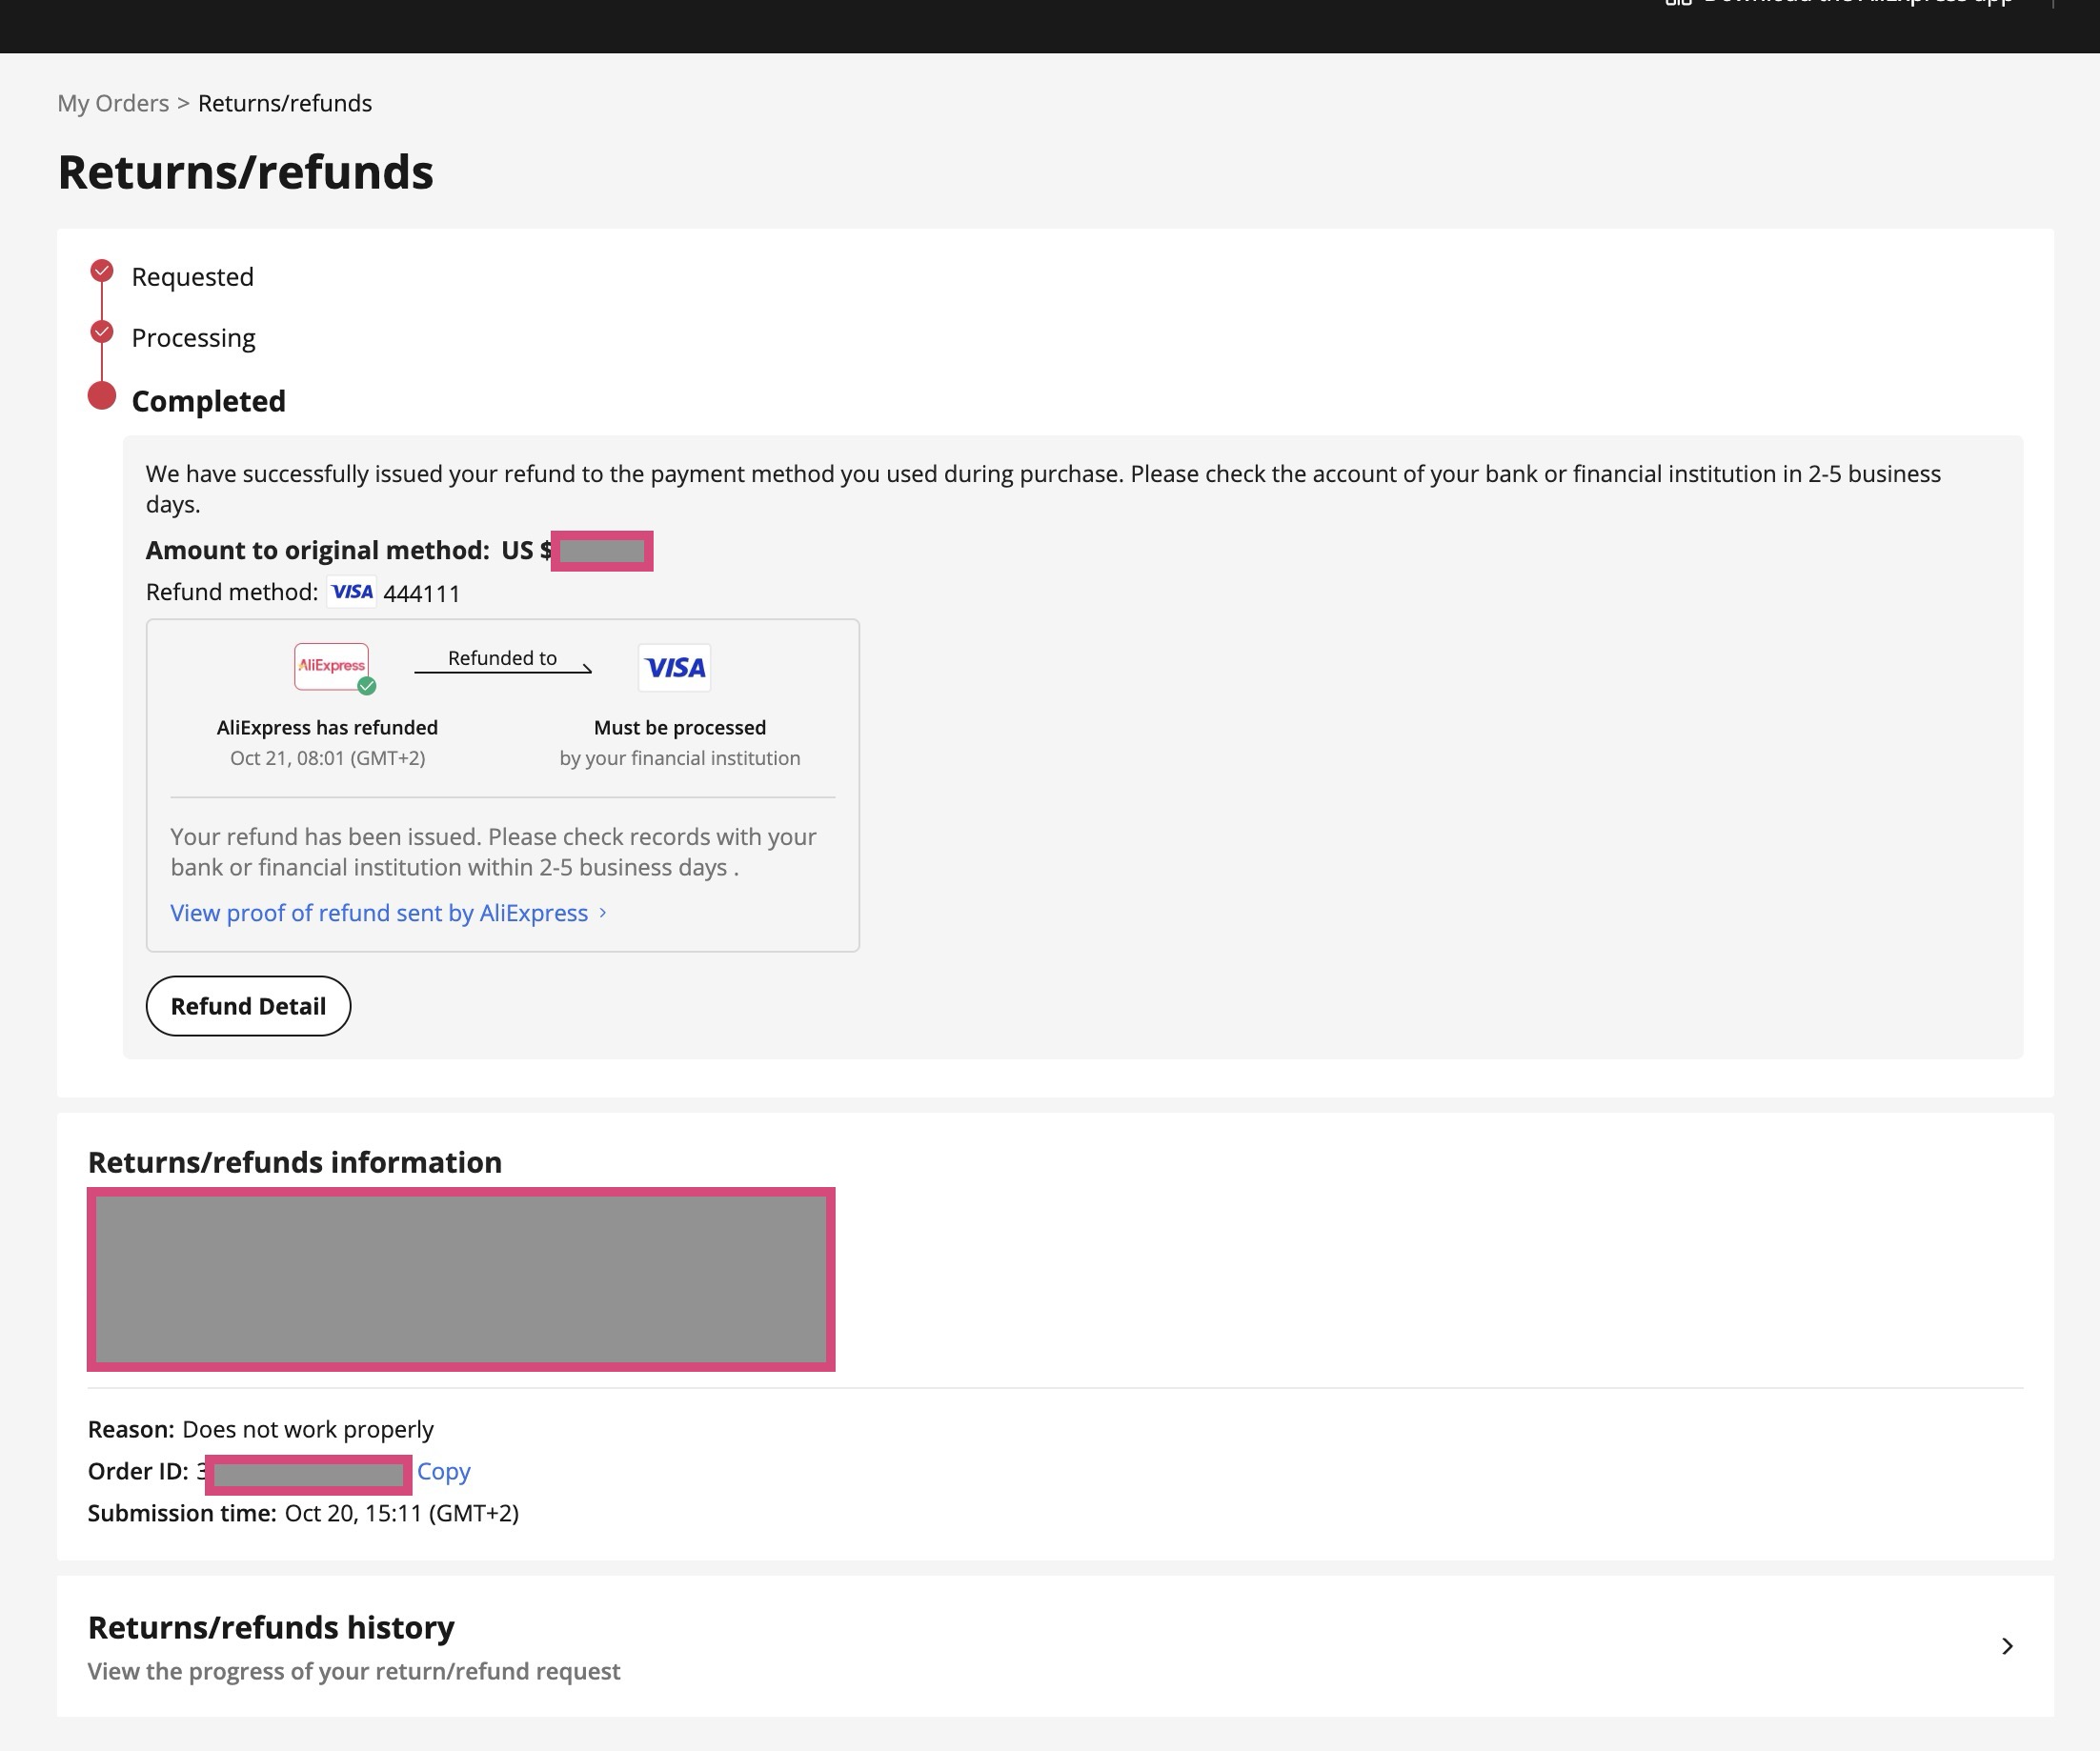Click the Refunded to arrow label
The image size is (2100, 1751).
(502, 658)
